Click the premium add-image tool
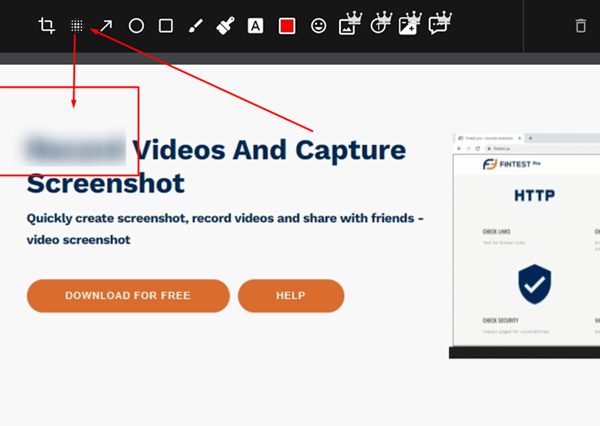 [408, 26]
